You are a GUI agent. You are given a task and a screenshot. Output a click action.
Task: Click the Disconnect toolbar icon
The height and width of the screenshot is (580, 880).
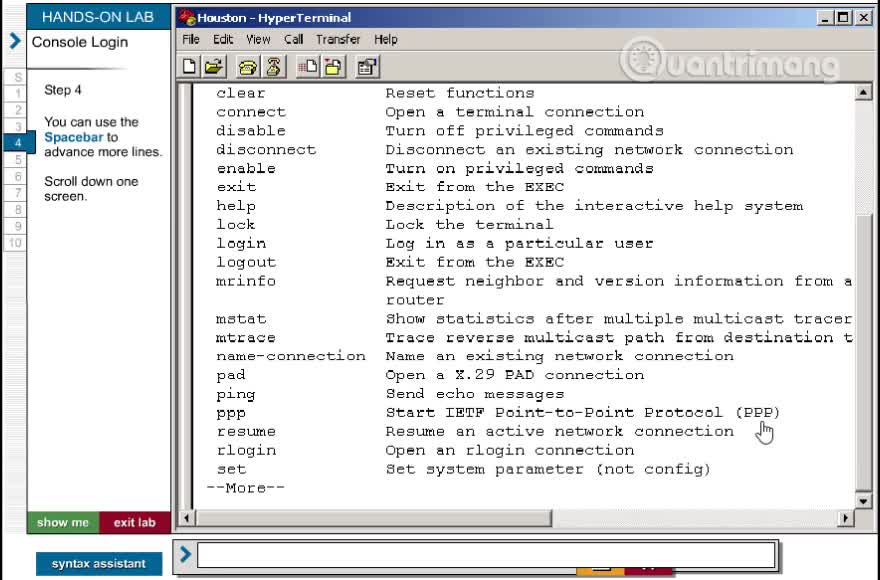pos(274,67)
